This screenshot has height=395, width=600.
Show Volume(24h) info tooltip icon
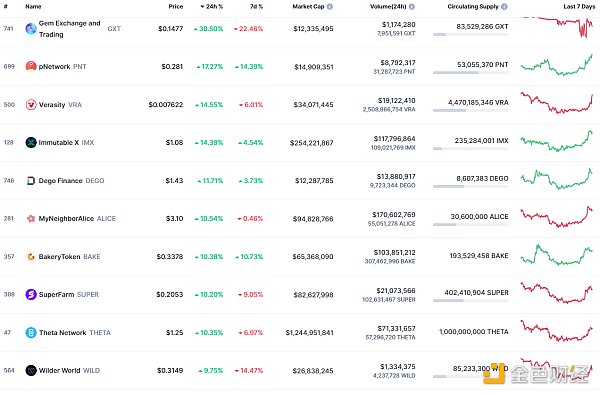412,7
